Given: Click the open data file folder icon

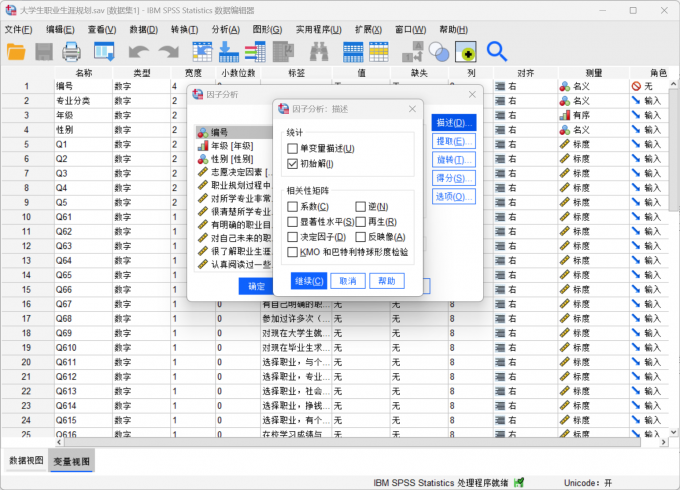Looking at the screenshot, I should coord(17,51).
